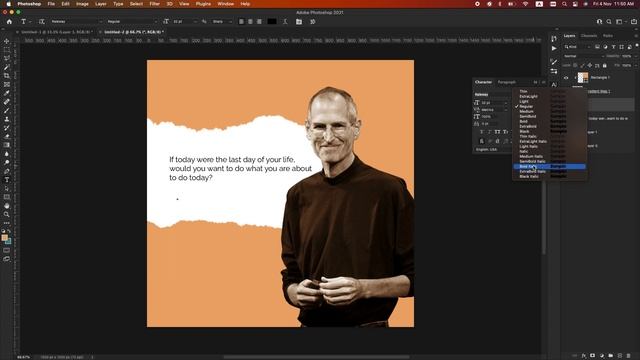Toggle layer filtering on/off switch
This screenshot has width=640, height=360.
(637, 46)
